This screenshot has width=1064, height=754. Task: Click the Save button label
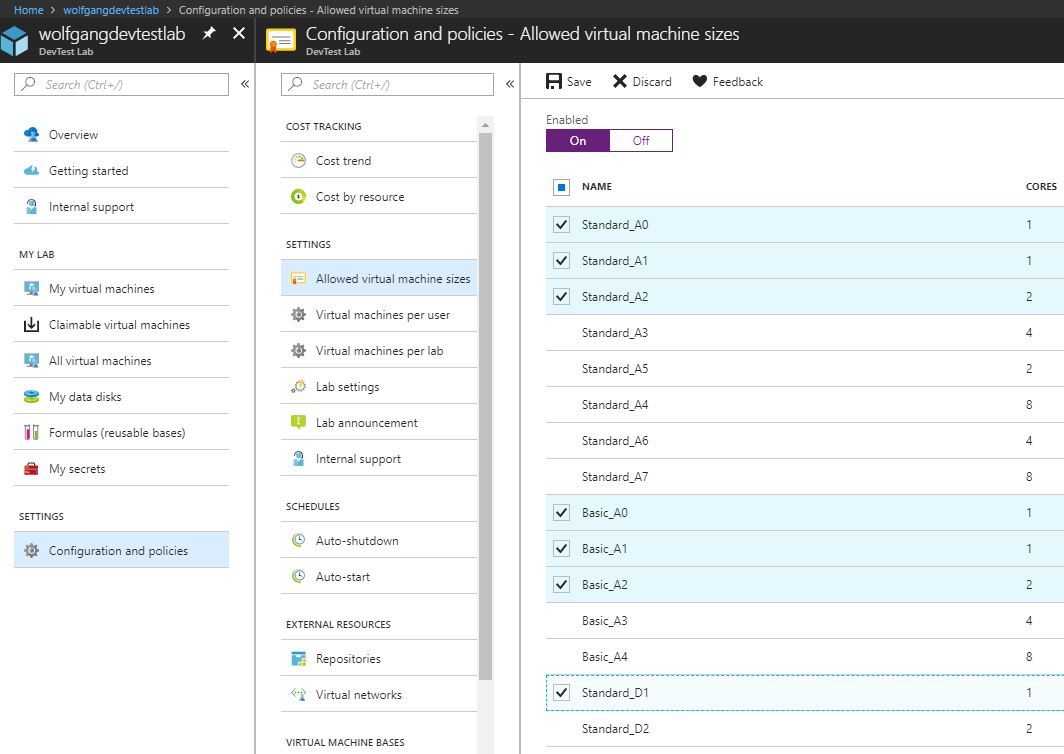pos(579,81)
